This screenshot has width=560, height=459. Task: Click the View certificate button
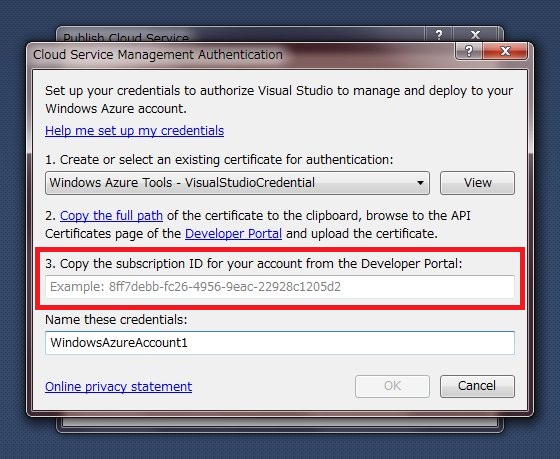[477, 183]
